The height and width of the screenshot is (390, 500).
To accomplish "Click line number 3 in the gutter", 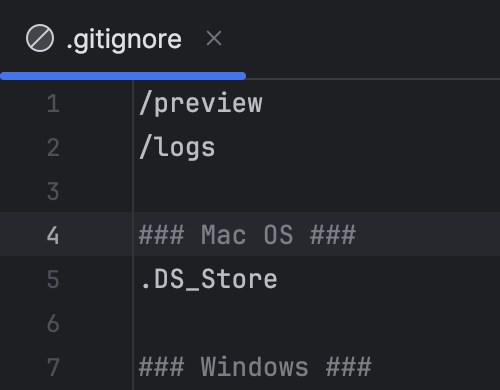I will point(53,191).
